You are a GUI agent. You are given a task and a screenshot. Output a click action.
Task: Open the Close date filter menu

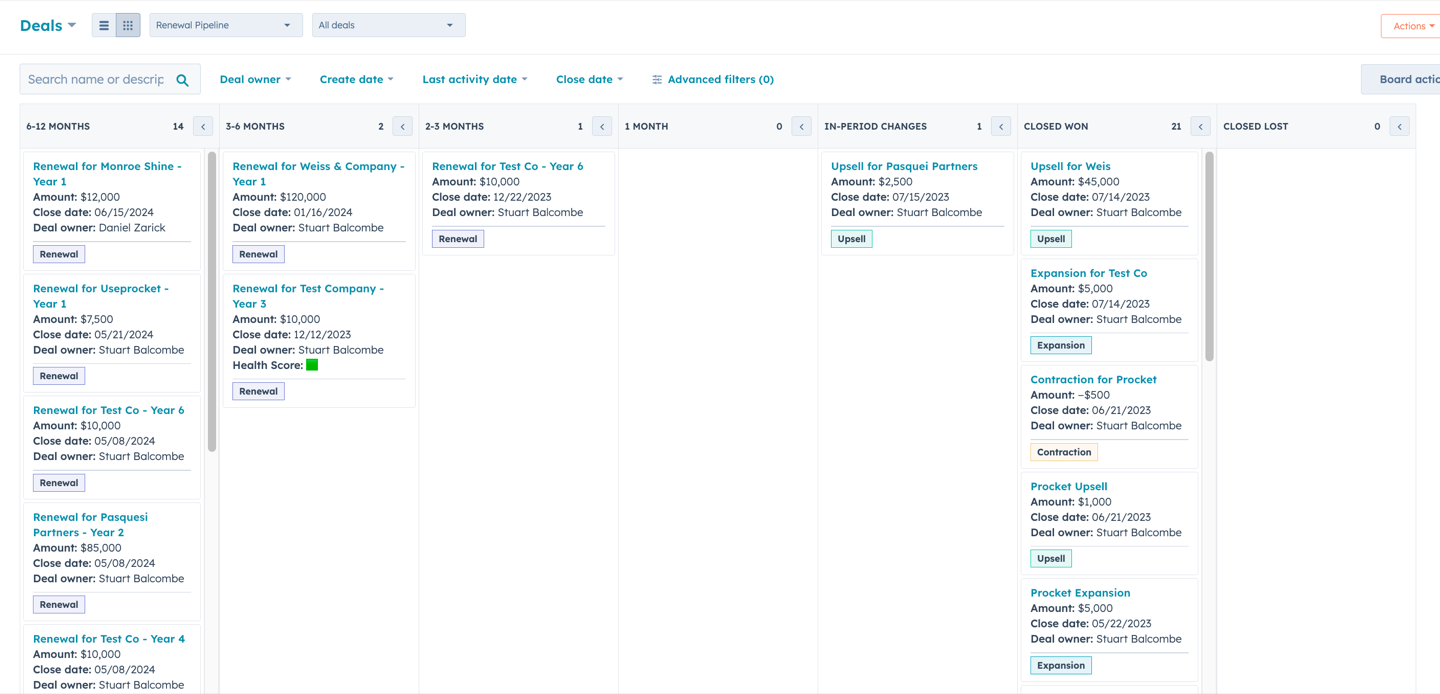coord(589,79)
